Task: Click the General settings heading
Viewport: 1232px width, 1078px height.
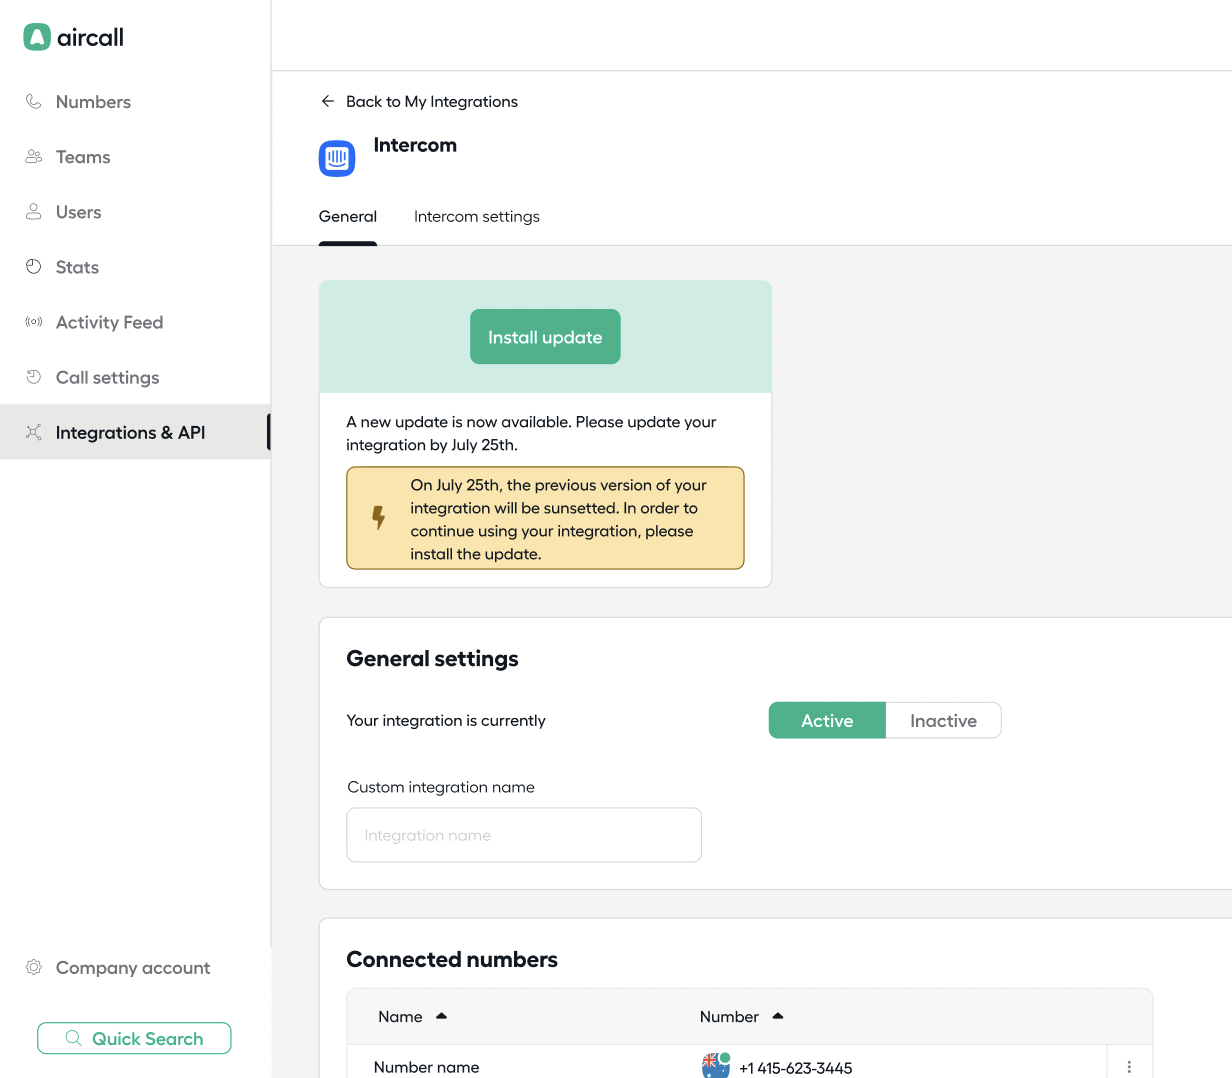Action: 432,659
